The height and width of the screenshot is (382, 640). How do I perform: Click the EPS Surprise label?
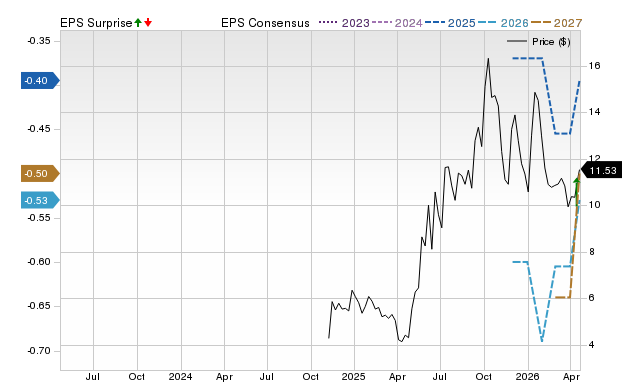tap(96, 23)
